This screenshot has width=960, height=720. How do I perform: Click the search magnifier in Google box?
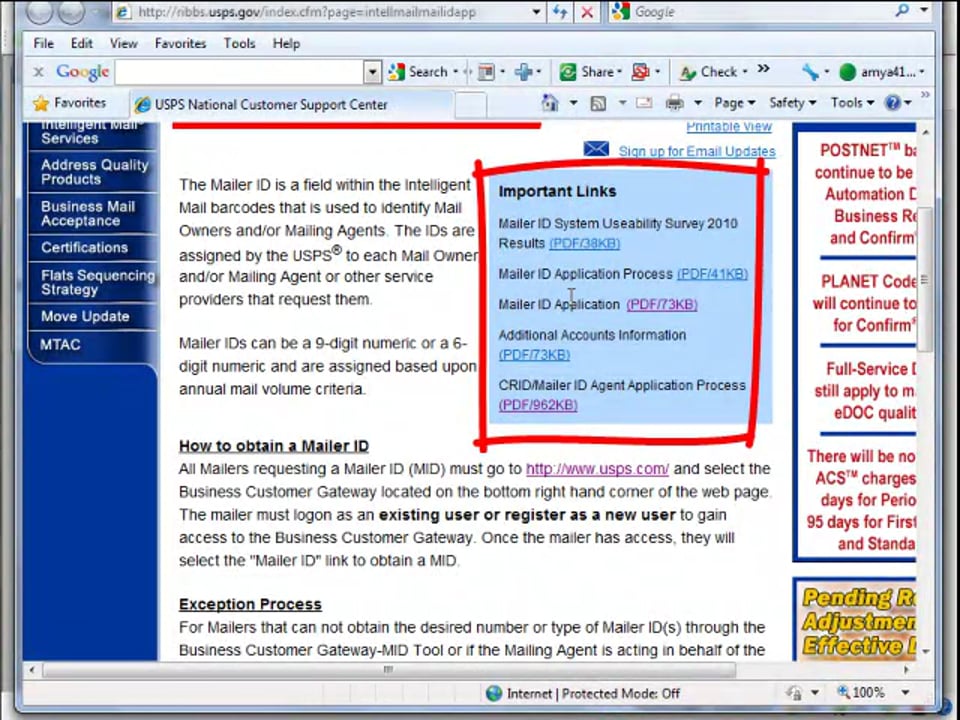902,11
